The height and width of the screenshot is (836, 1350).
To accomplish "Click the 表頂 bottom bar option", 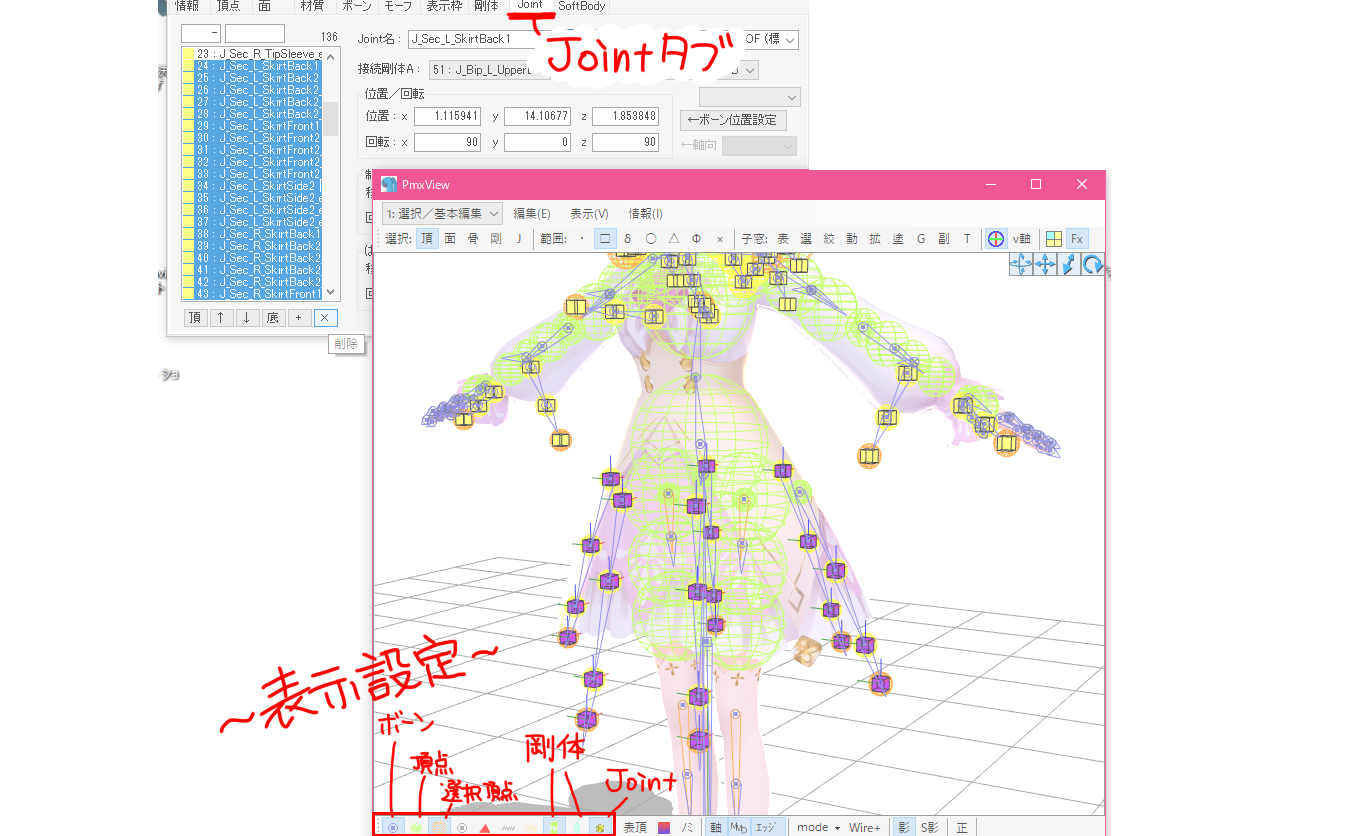I will coord(635,827).
